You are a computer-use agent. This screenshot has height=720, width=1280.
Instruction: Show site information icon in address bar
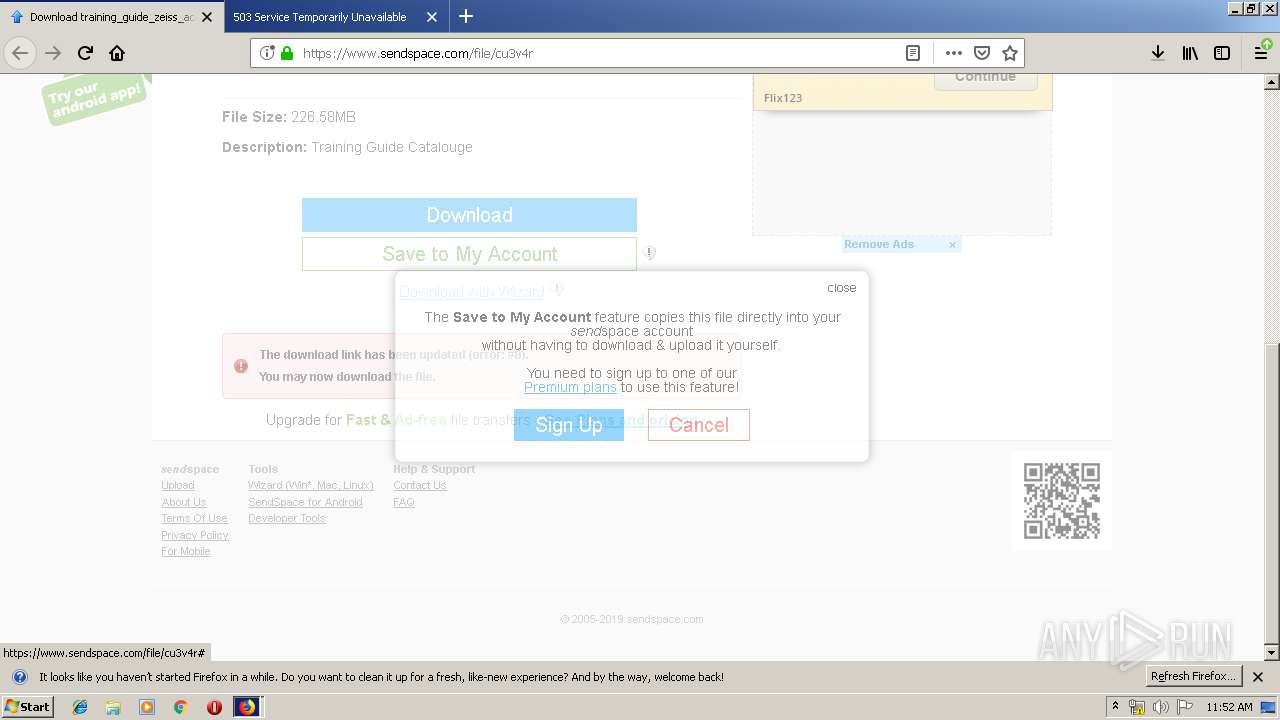coord(267,53)
